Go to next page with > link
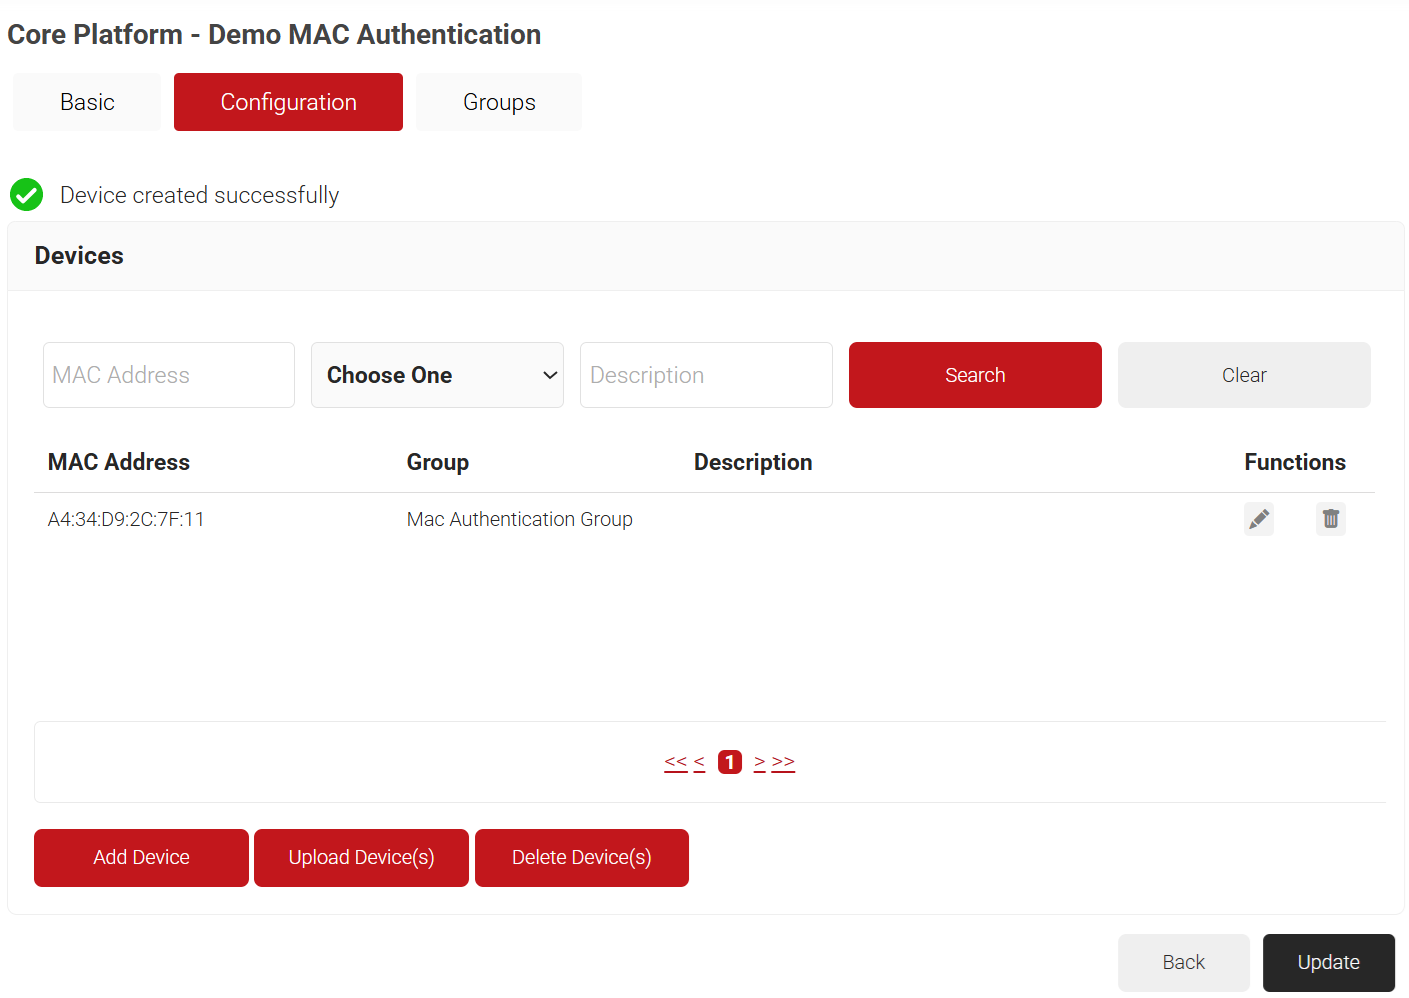This screenshot has height=998, width=1409. (x=760, y=762)
